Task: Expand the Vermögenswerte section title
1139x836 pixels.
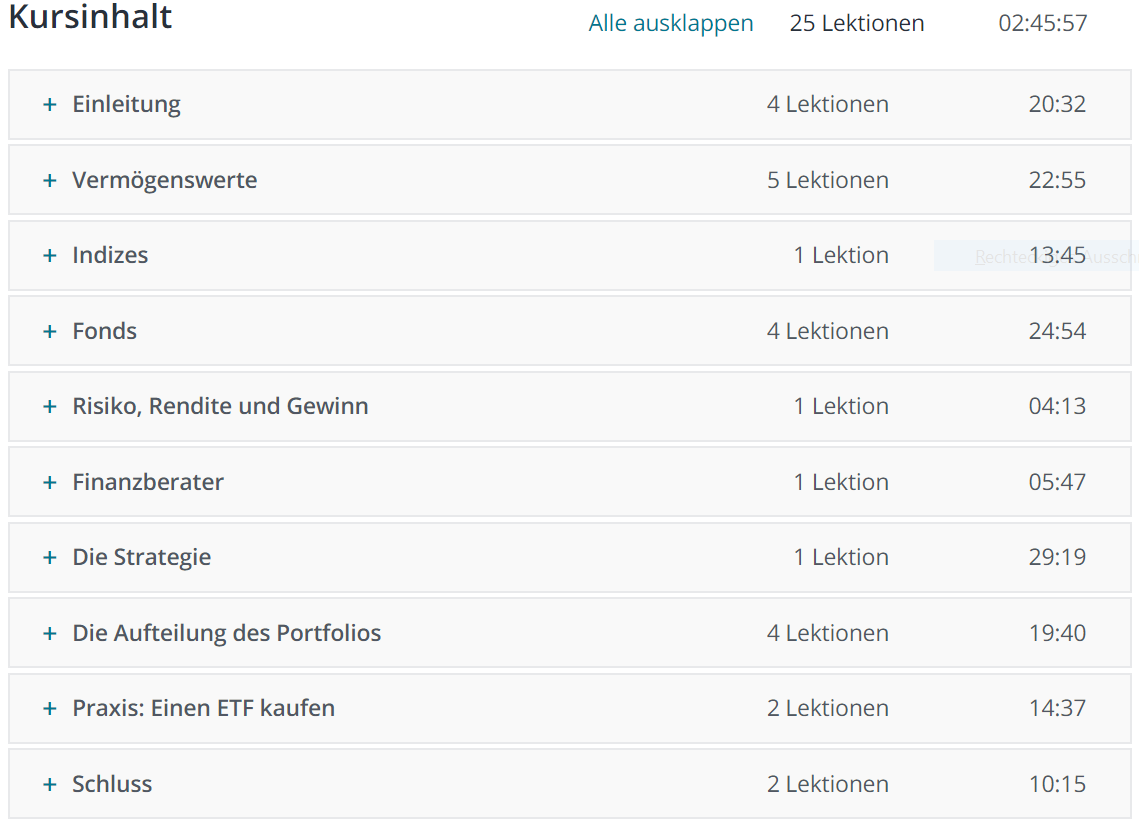Action: coord(165,180)
